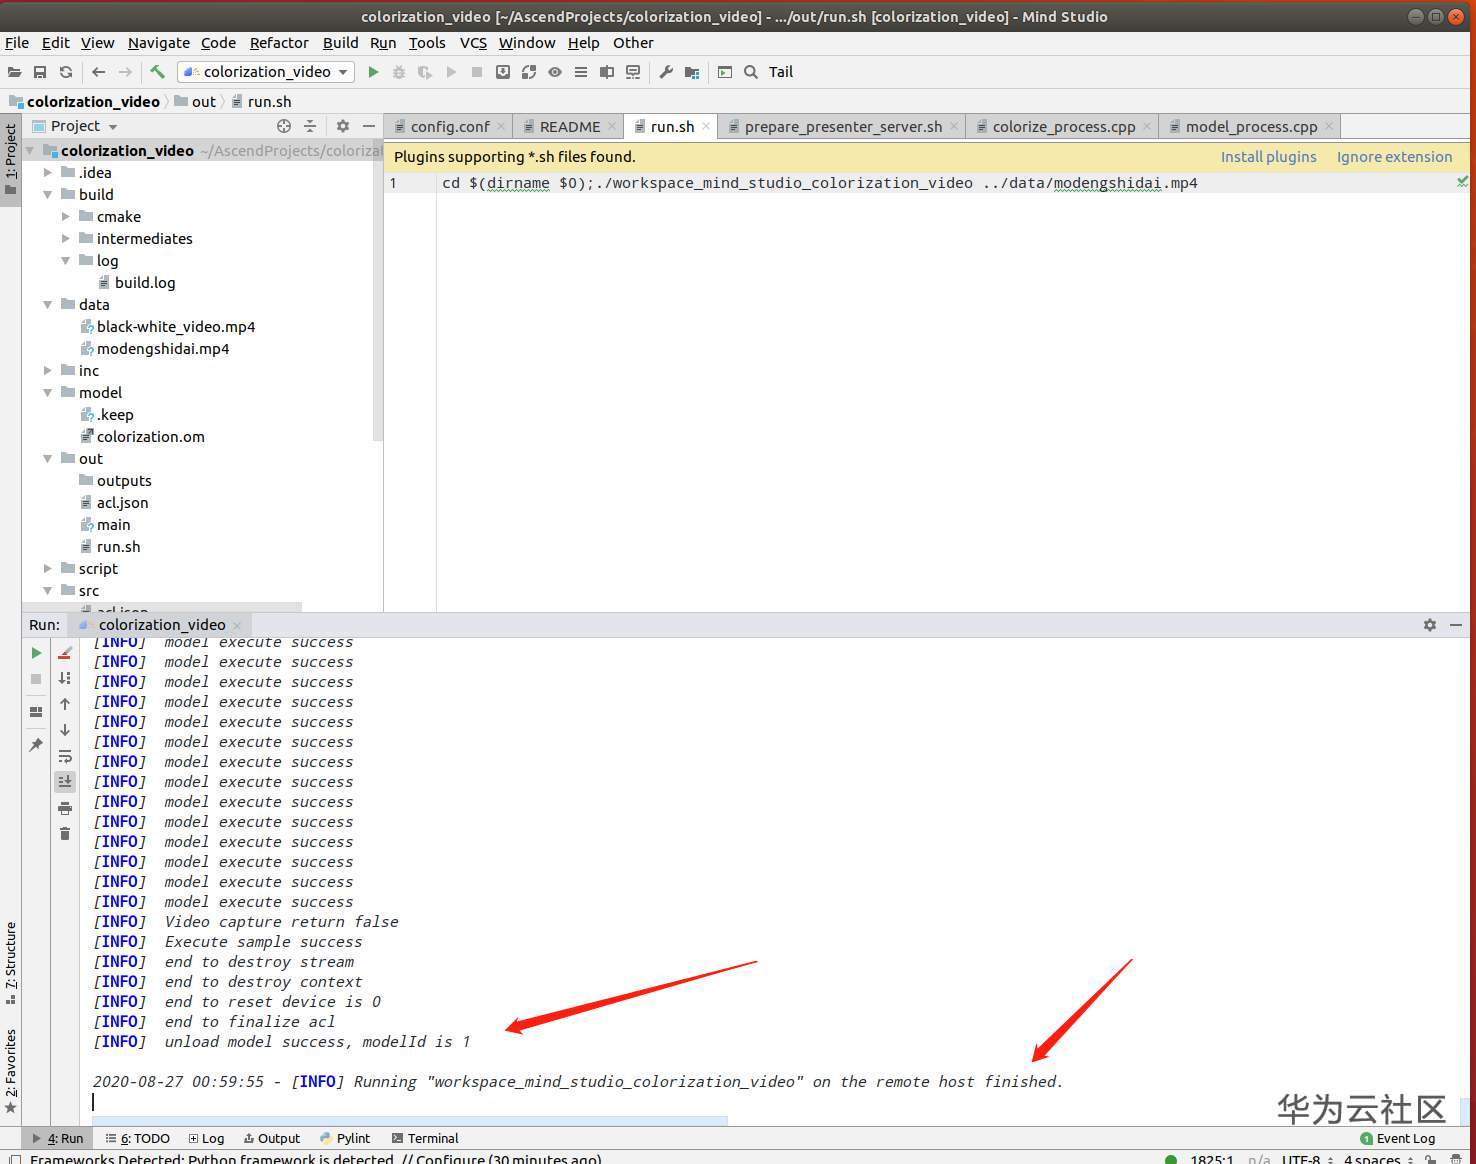Open Project panel gear settings

pos(343,126)
